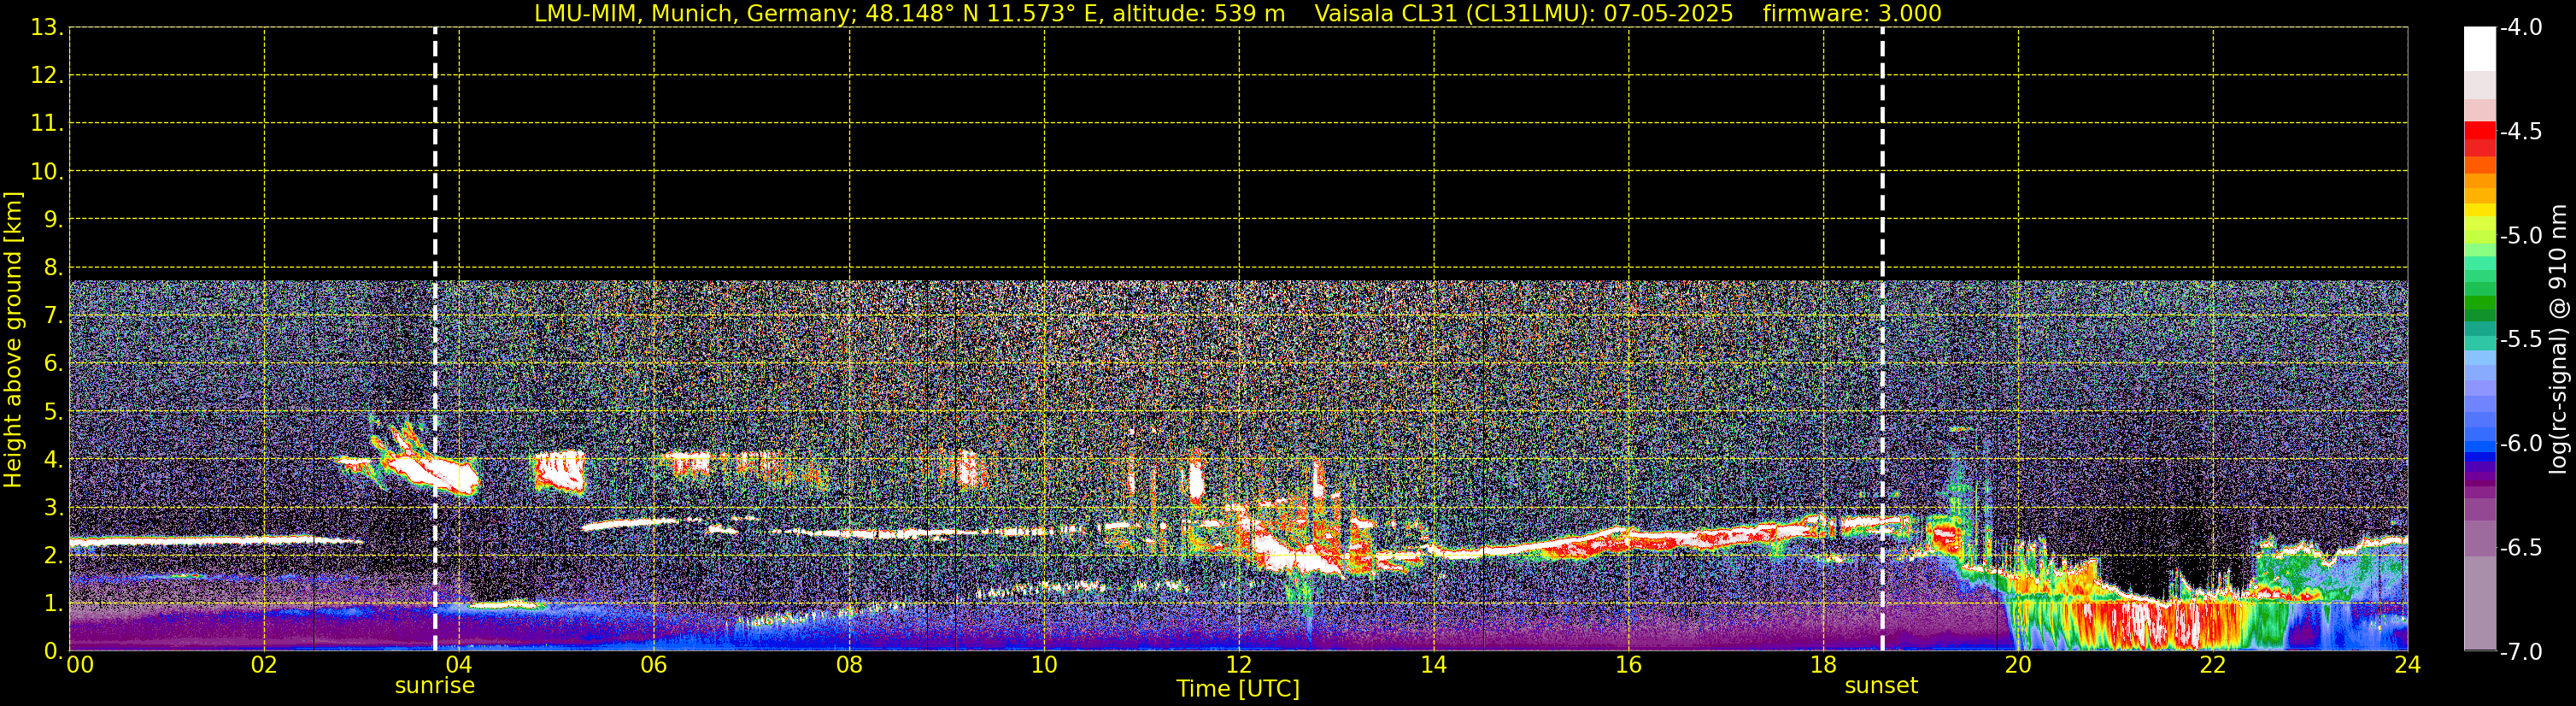Click the time axis tick '02'
The width and height of the screenshot is (2576, 706).
point(264,665)
